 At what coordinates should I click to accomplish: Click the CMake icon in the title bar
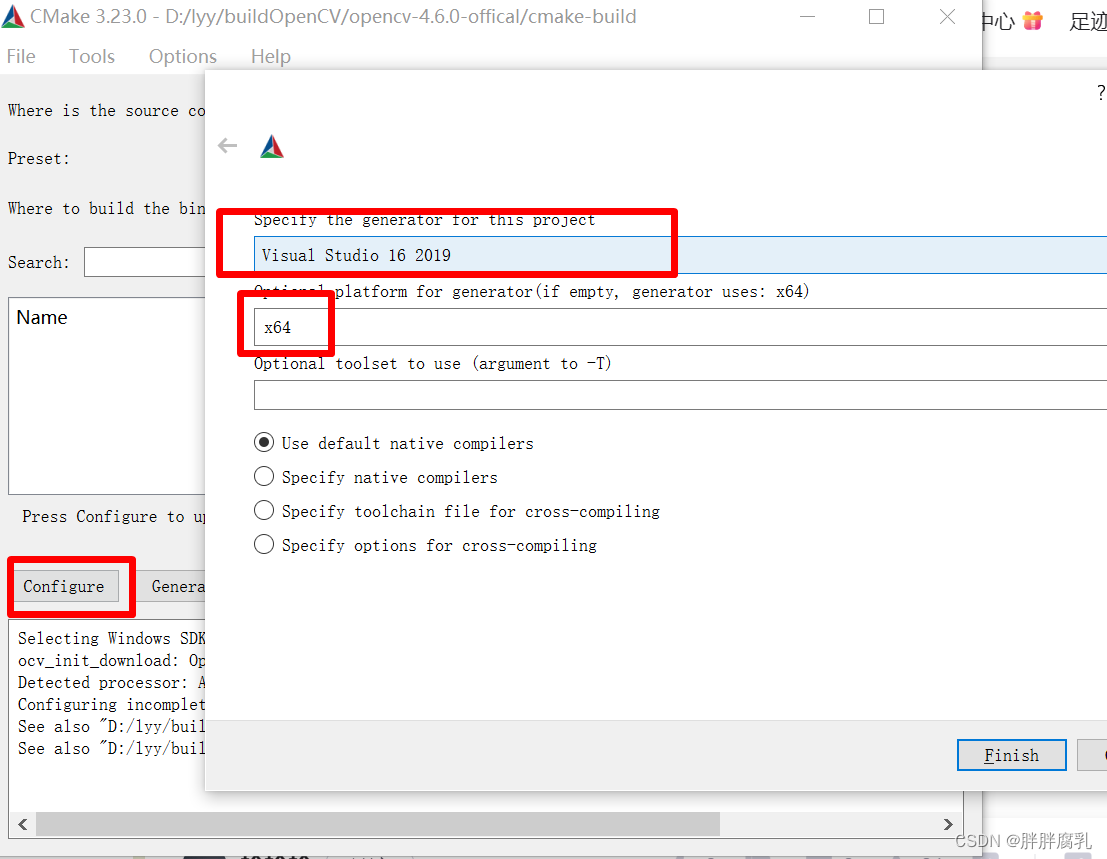[x=14, y=16]
